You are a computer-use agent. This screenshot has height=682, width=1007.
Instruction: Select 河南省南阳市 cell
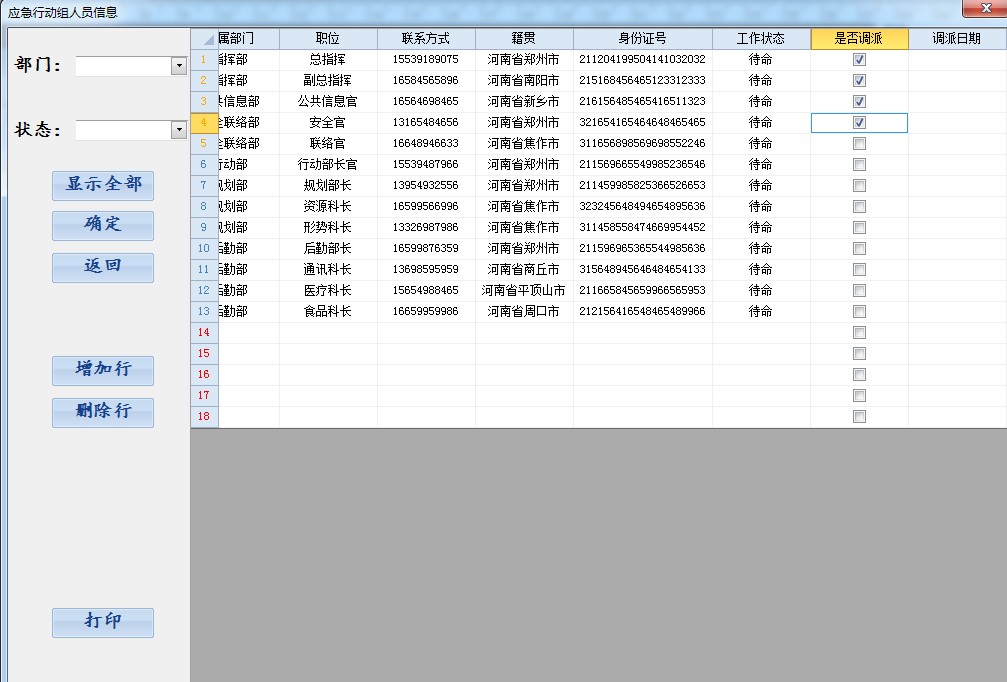[524, 80]
